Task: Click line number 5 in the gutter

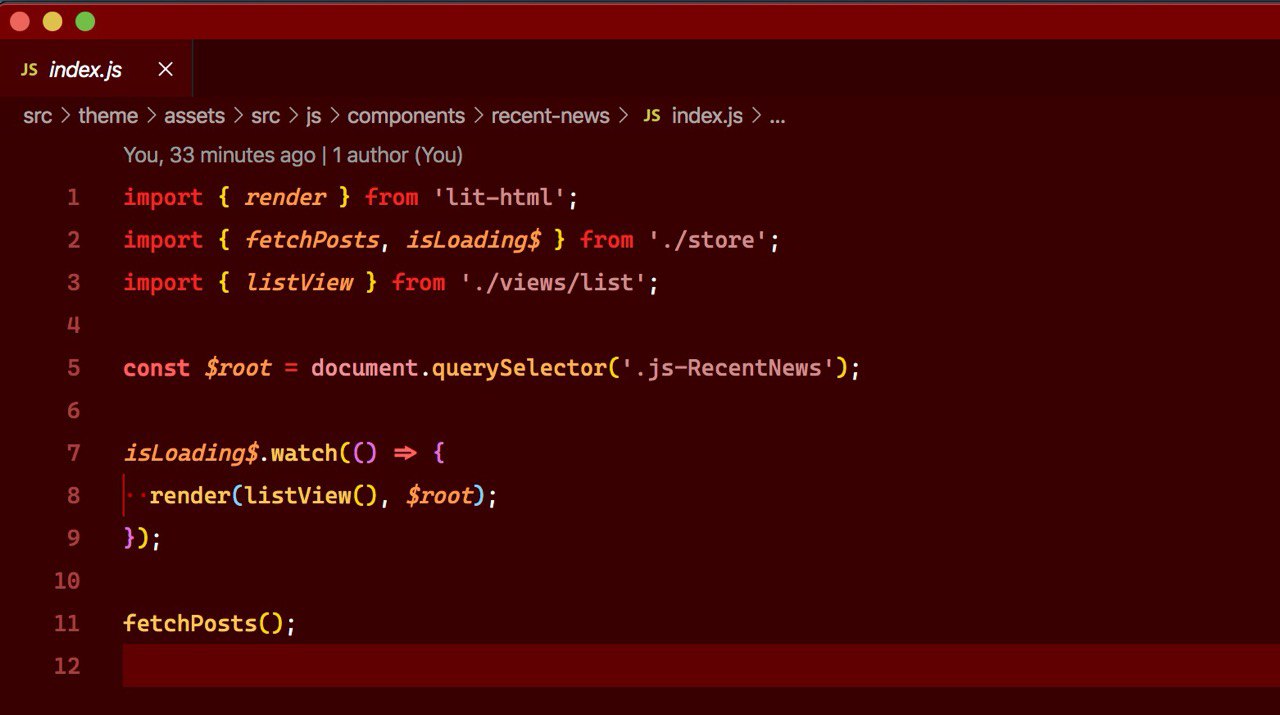Action: (73, 368)
